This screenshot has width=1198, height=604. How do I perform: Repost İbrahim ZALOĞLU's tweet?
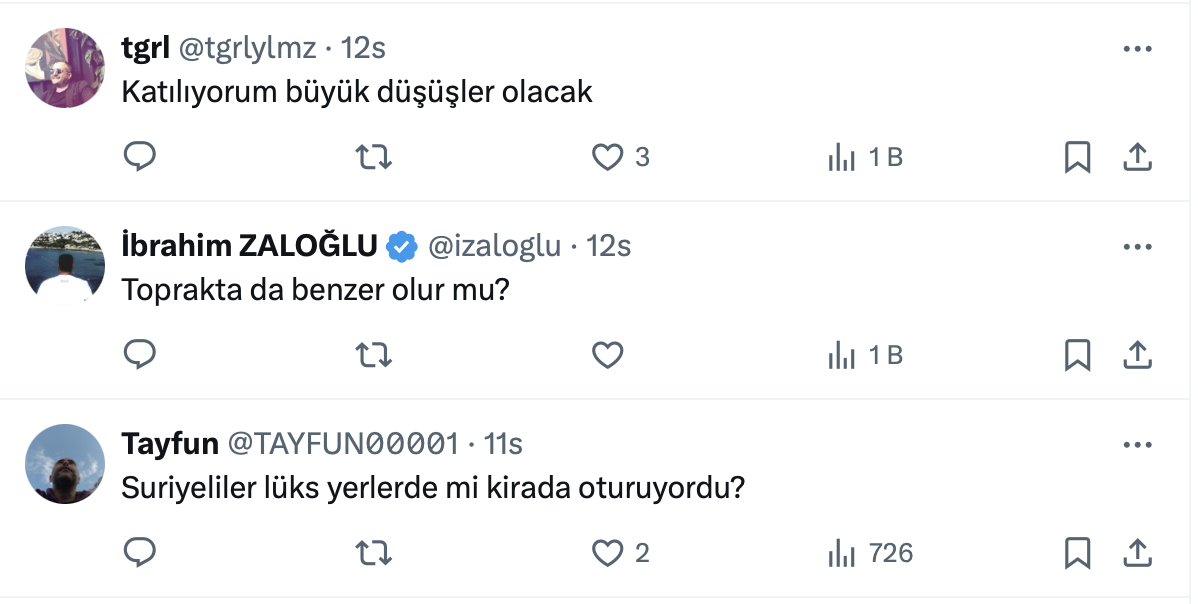click(374, 355)
